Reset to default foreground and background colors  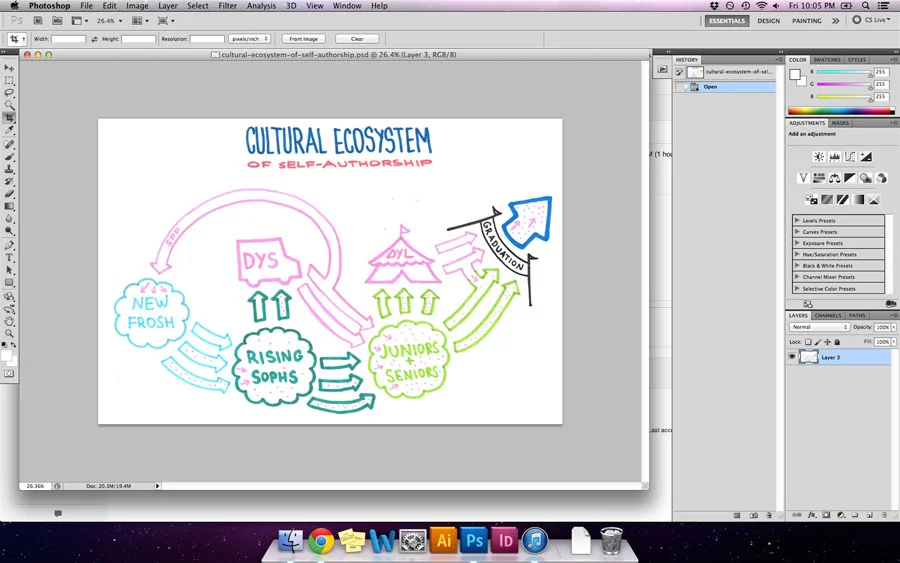click(x=5, y=345)
